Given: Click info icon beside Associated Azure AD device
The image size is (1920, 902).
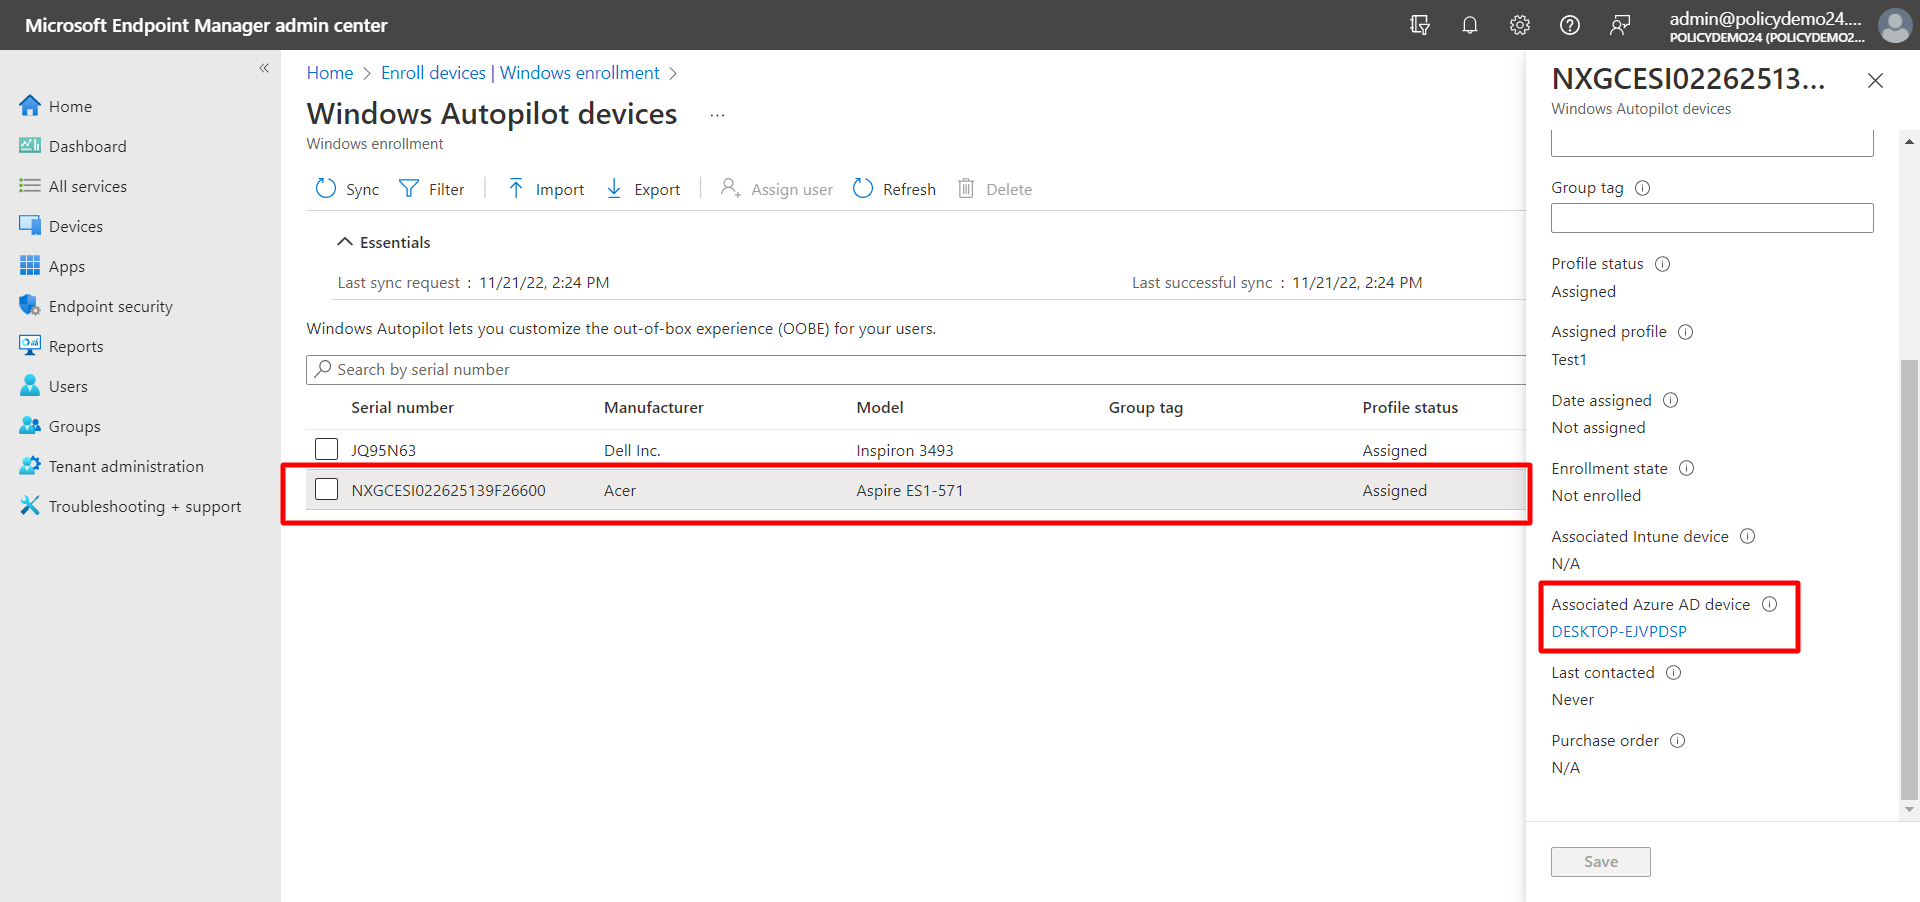Looking at the screenshot, I should 1769,604.
